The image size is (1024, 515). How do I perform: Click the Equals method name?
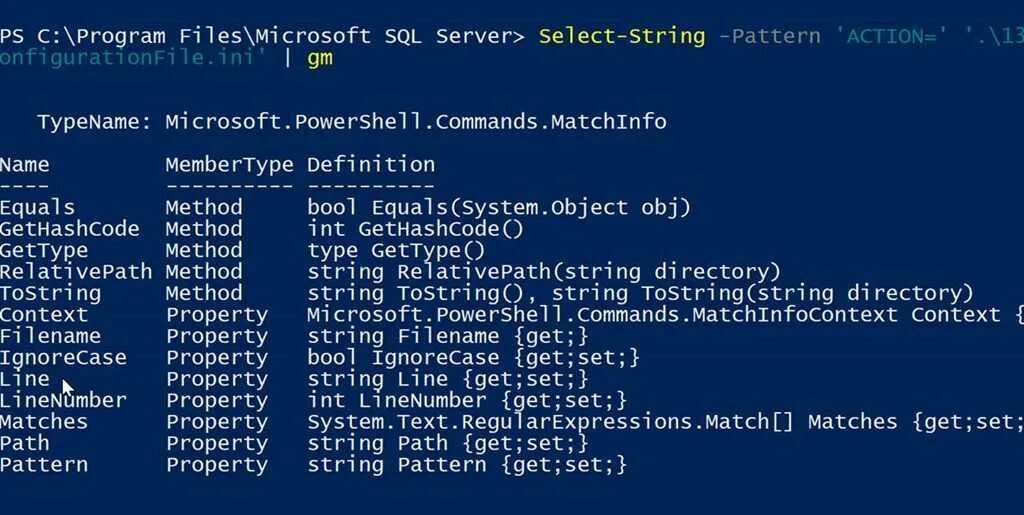(37, 208)
